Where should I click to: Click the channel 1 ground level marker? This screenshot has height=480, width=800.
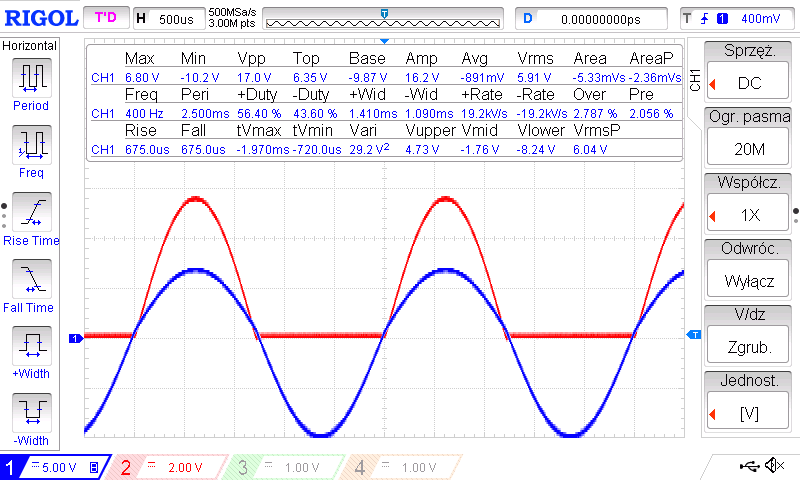(76, 338)
